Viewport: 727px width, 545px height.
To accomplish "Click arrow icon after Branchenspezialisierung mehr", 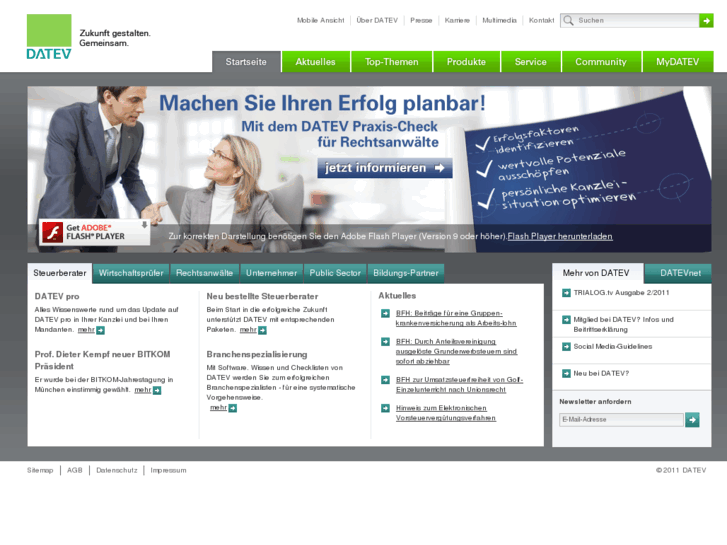I will (x=233, y=408).
